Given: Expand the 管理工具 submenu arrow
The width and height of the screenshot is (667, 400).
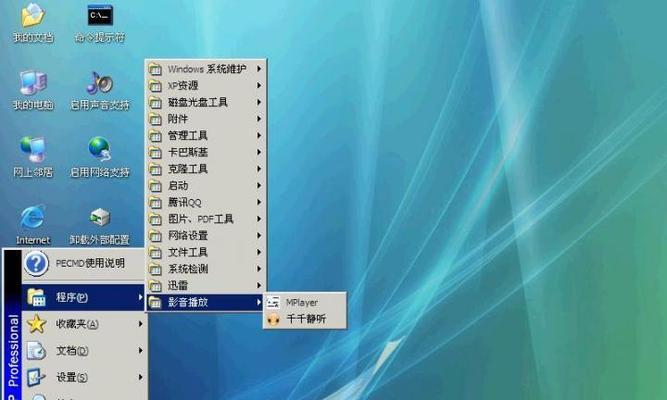Looking at the screenshot, I should click(259, 136).
